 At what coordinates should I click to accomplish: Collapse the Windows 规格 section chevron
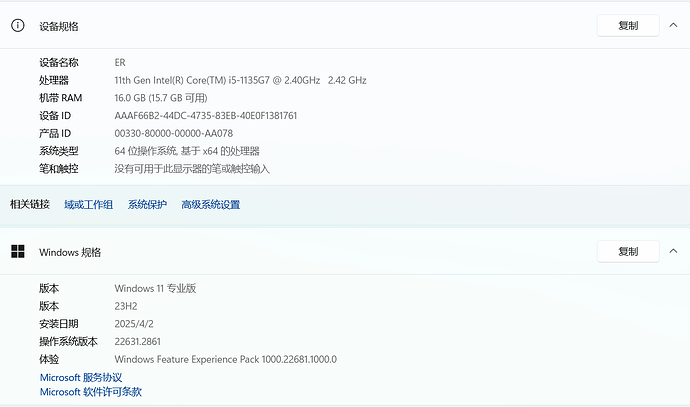click(x=673, y=251)
